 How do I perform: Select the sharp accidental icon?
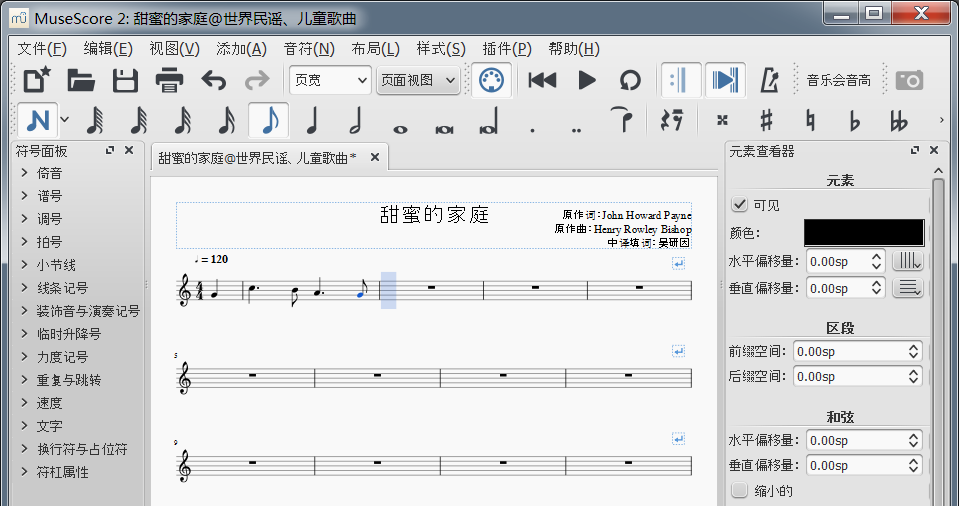point(767,121)
